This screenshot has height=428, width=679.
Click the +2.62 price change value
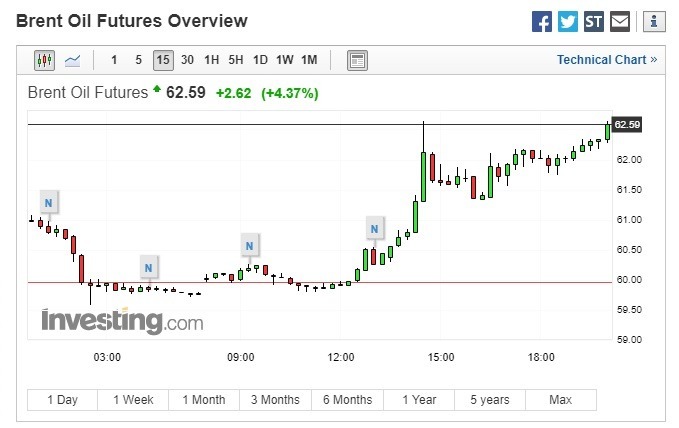[x=233, y=93]
